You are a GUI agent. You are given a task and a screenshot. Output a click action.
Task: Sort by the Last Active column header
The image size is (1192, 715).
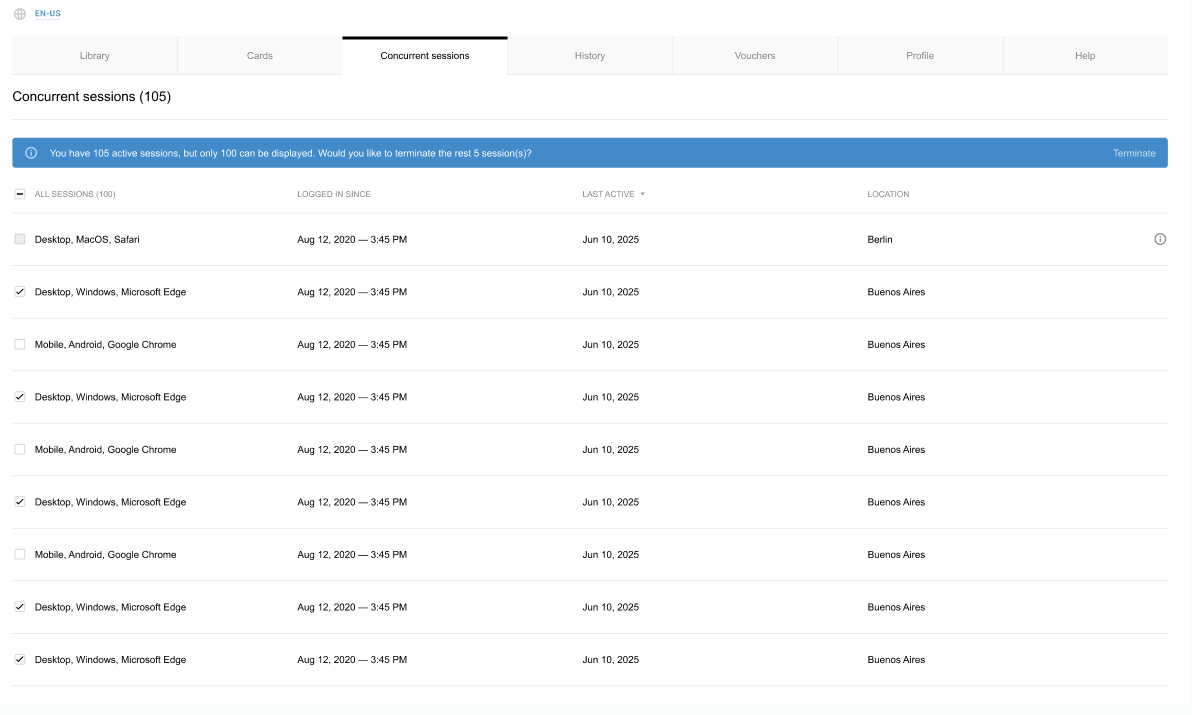coord(608,195)
